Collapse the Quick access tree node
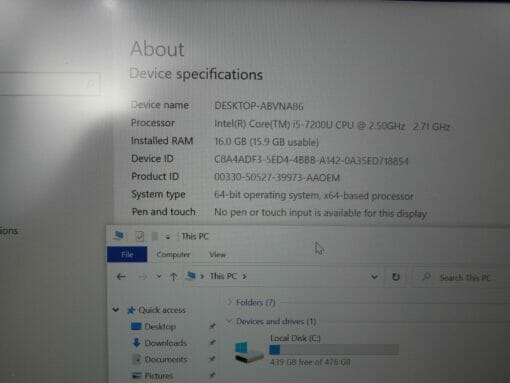 [116, 310]
